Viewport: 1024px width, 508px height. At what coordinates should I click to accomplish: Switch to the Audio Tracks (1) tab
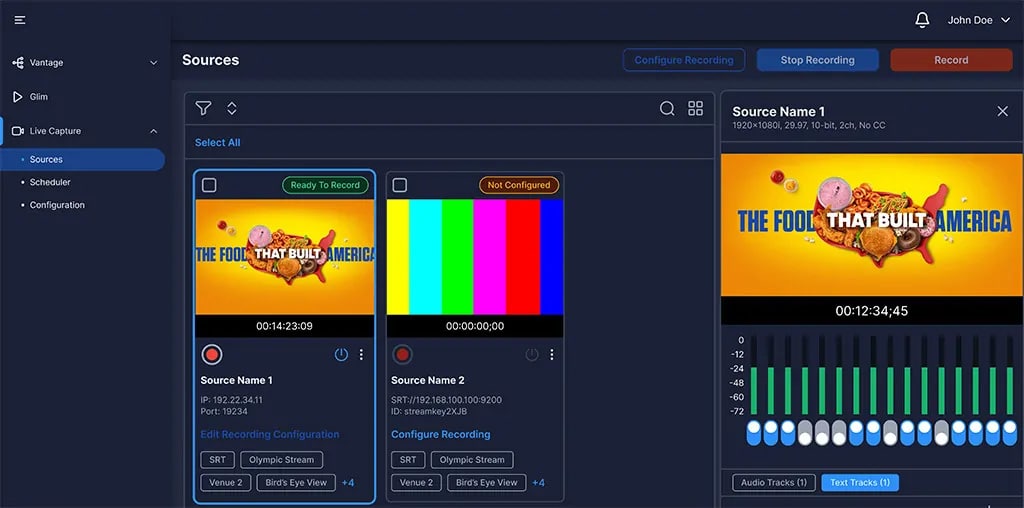[774, 483]
